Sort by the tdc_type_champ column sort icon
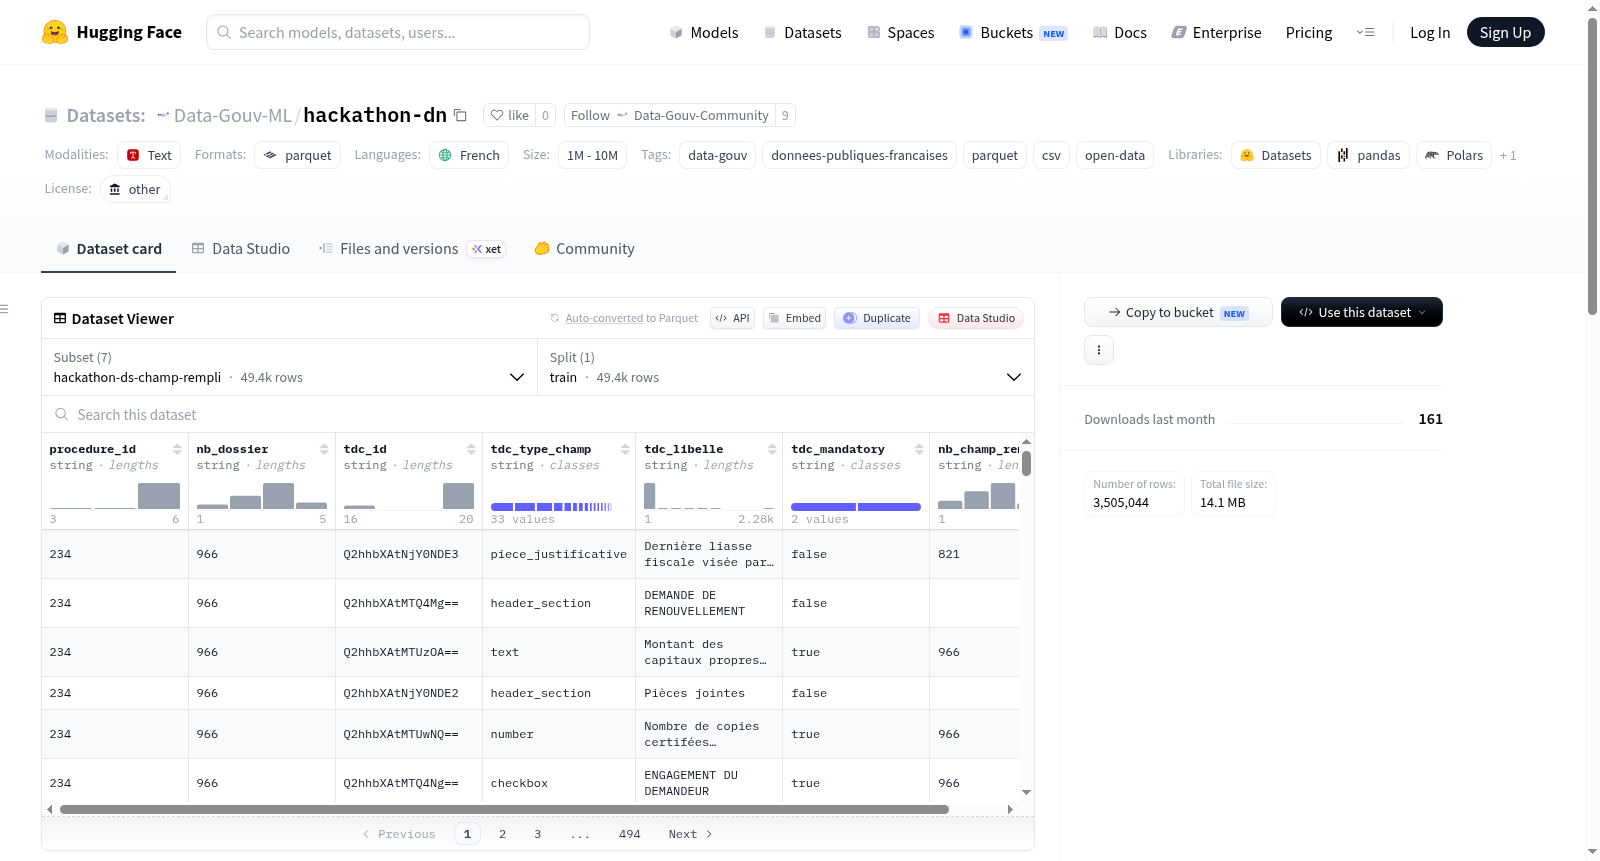The image size is (1600, 861). click(625, 449)
